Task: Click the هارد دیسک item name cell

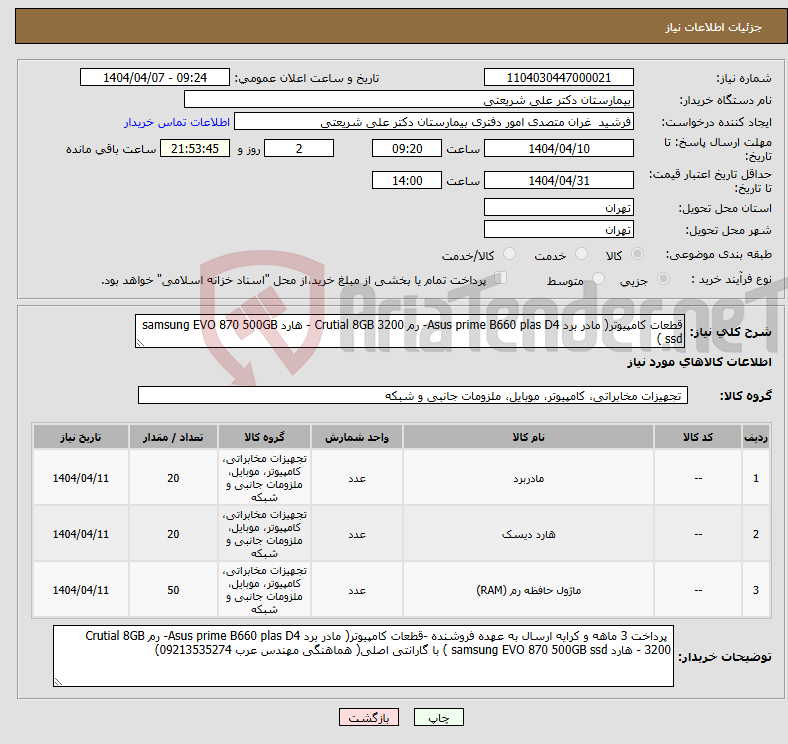Action: (528, 534)
